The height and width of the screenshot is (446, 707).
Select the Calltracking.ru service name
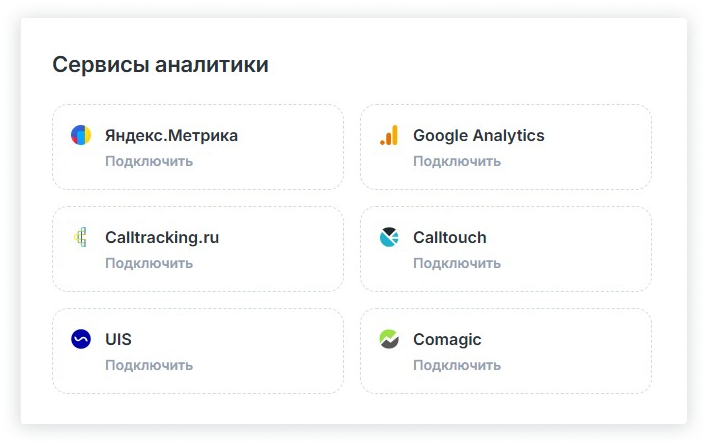[x=161, y=237]
